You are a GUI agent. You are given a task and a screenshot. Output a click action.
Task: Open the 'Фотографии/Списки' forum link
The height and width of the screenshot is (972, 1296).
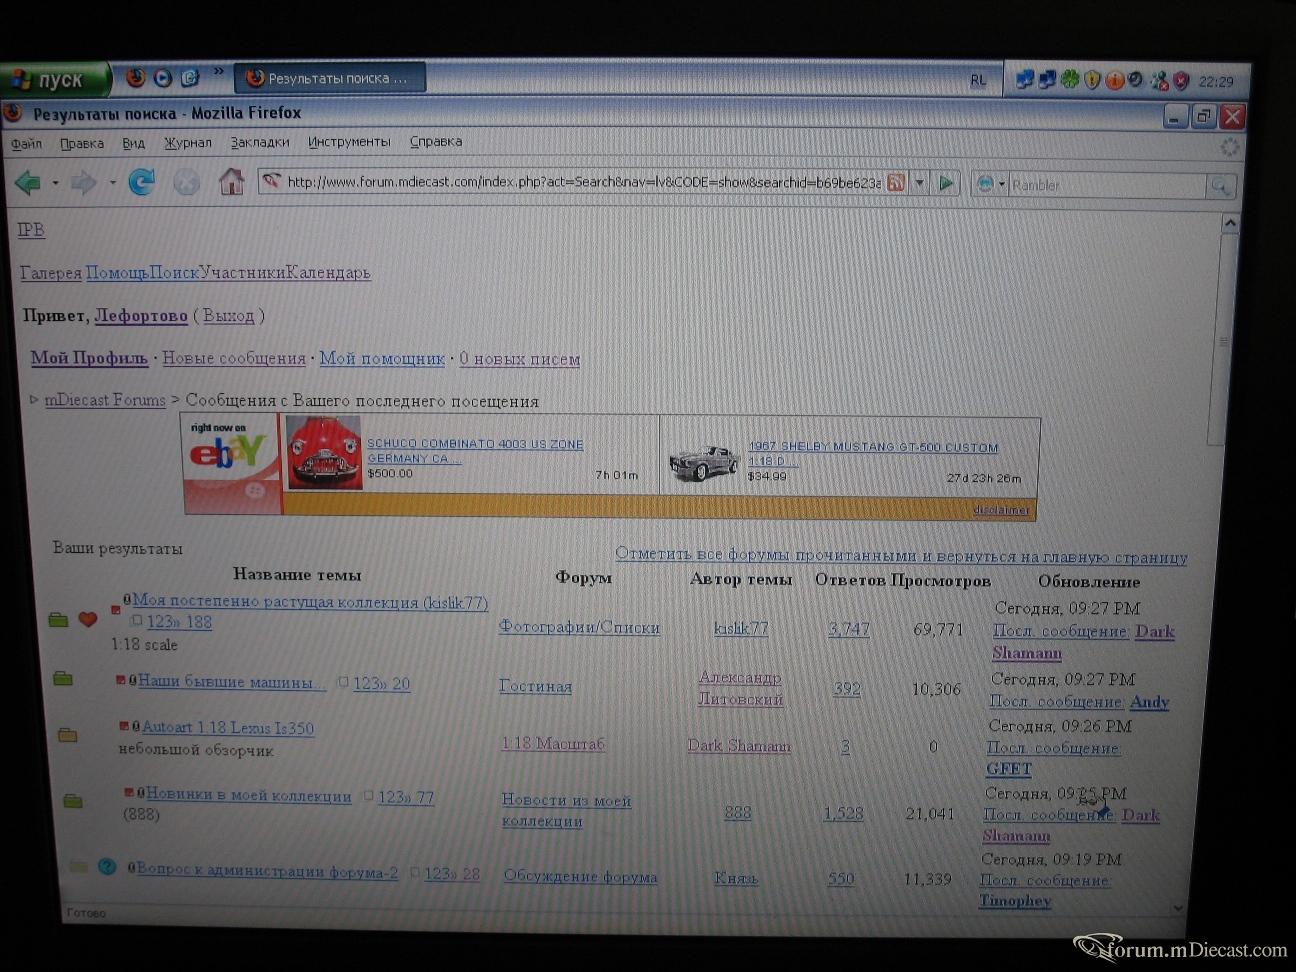click(579, 627)
